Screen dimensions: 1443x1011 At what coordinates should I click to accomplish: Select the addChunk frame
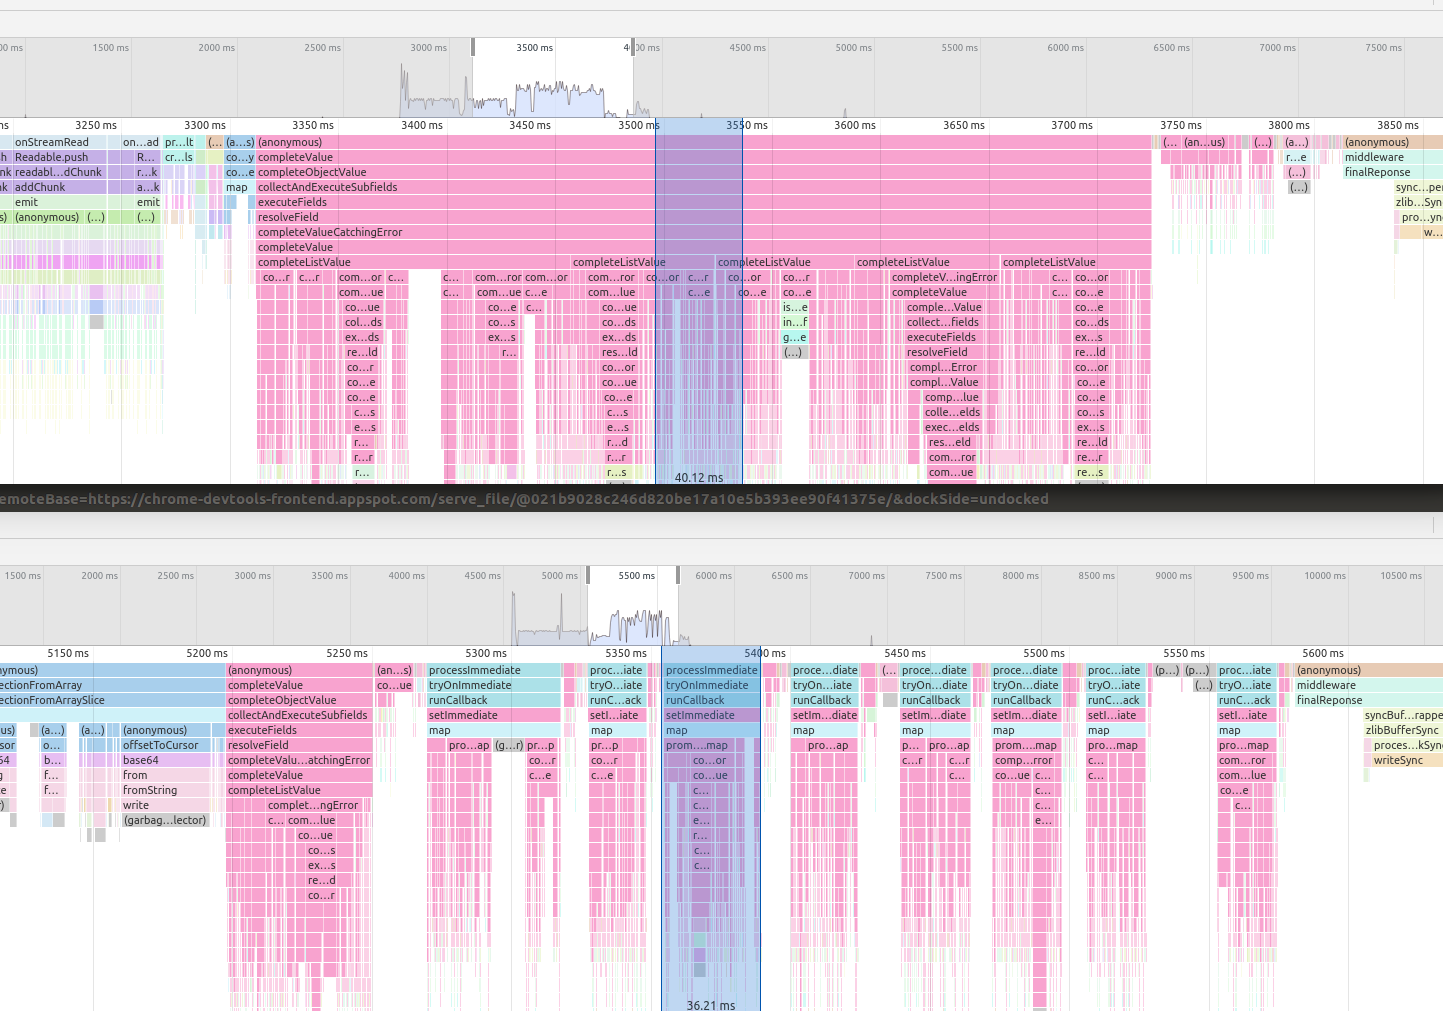[58, 187]
